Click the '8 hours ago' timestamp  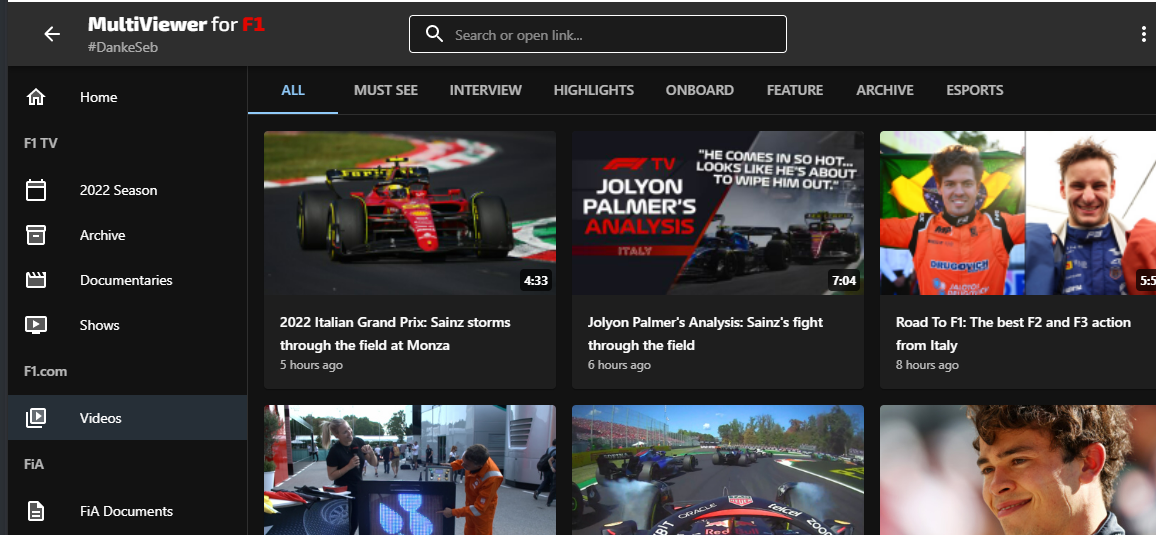927,365
